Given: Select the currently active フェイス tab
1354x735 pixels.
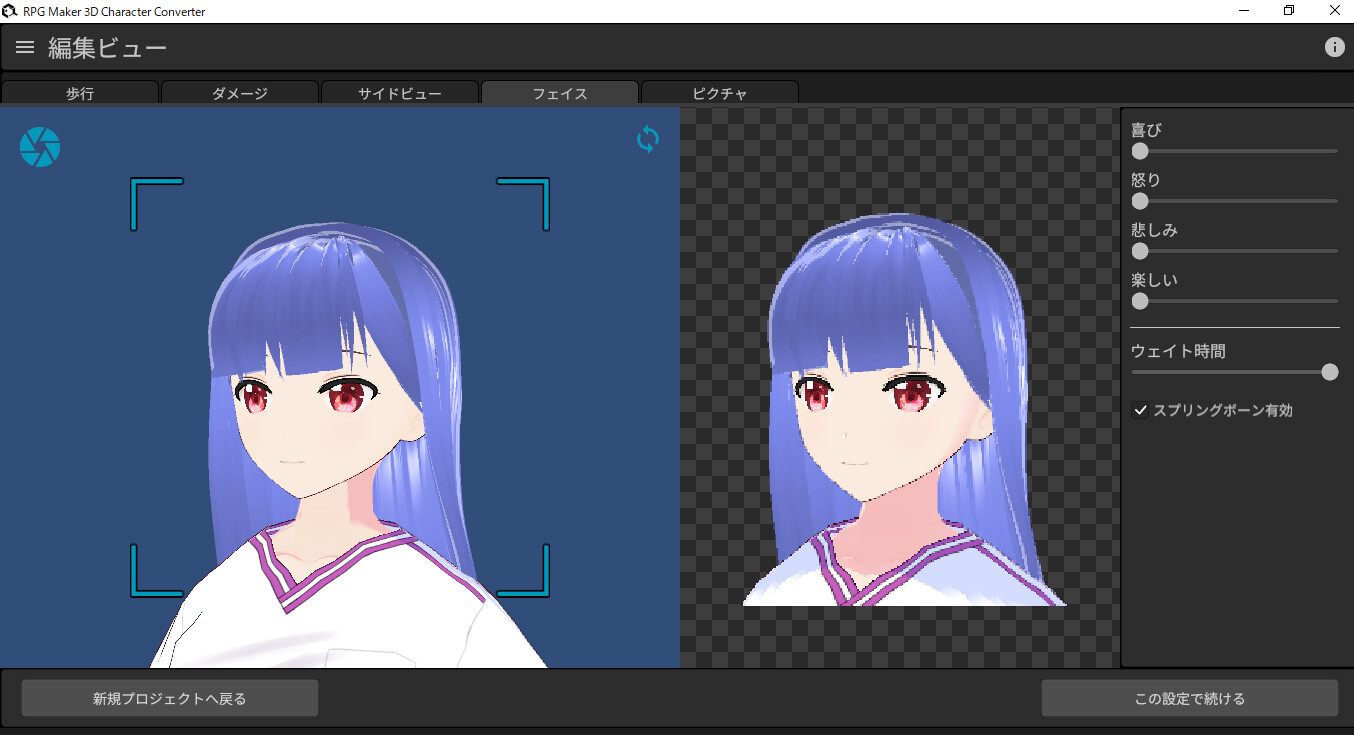Looking at the screenshot, I should (x=559, y=92).
